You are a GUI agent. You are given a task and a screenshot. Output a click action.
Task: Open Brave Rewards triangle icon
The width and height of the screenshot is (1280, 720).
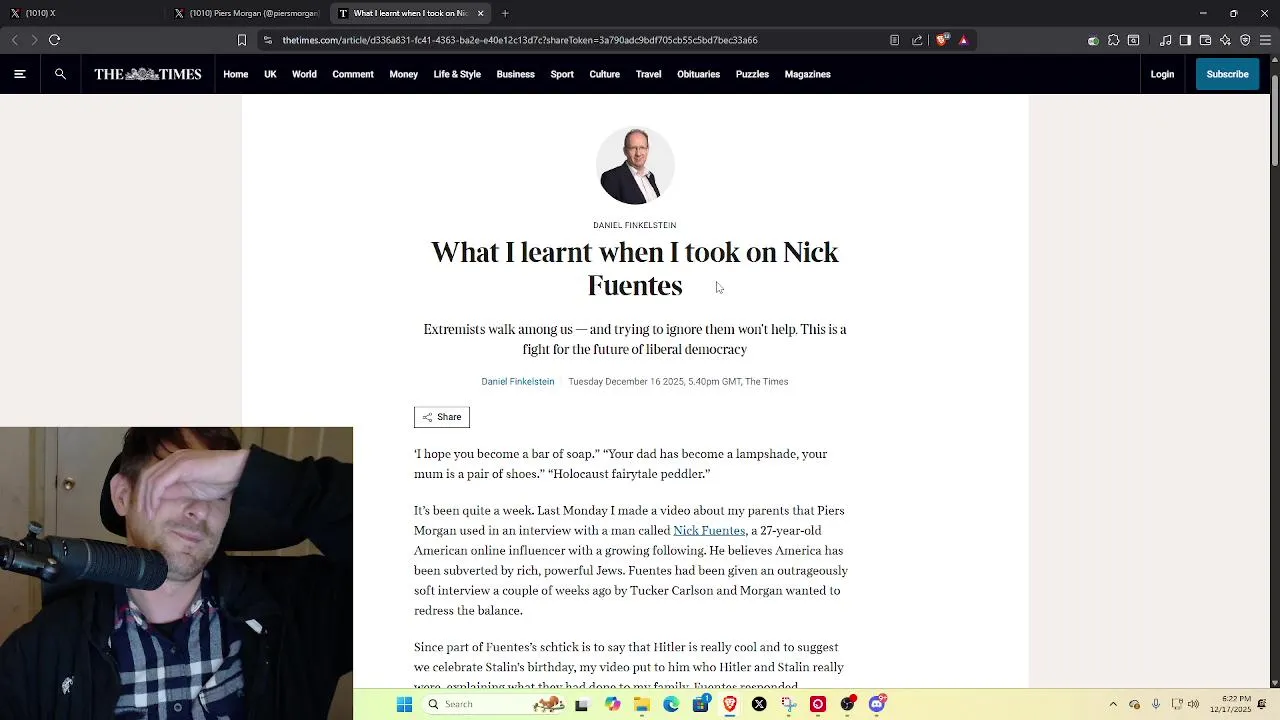tap(963, 40)
